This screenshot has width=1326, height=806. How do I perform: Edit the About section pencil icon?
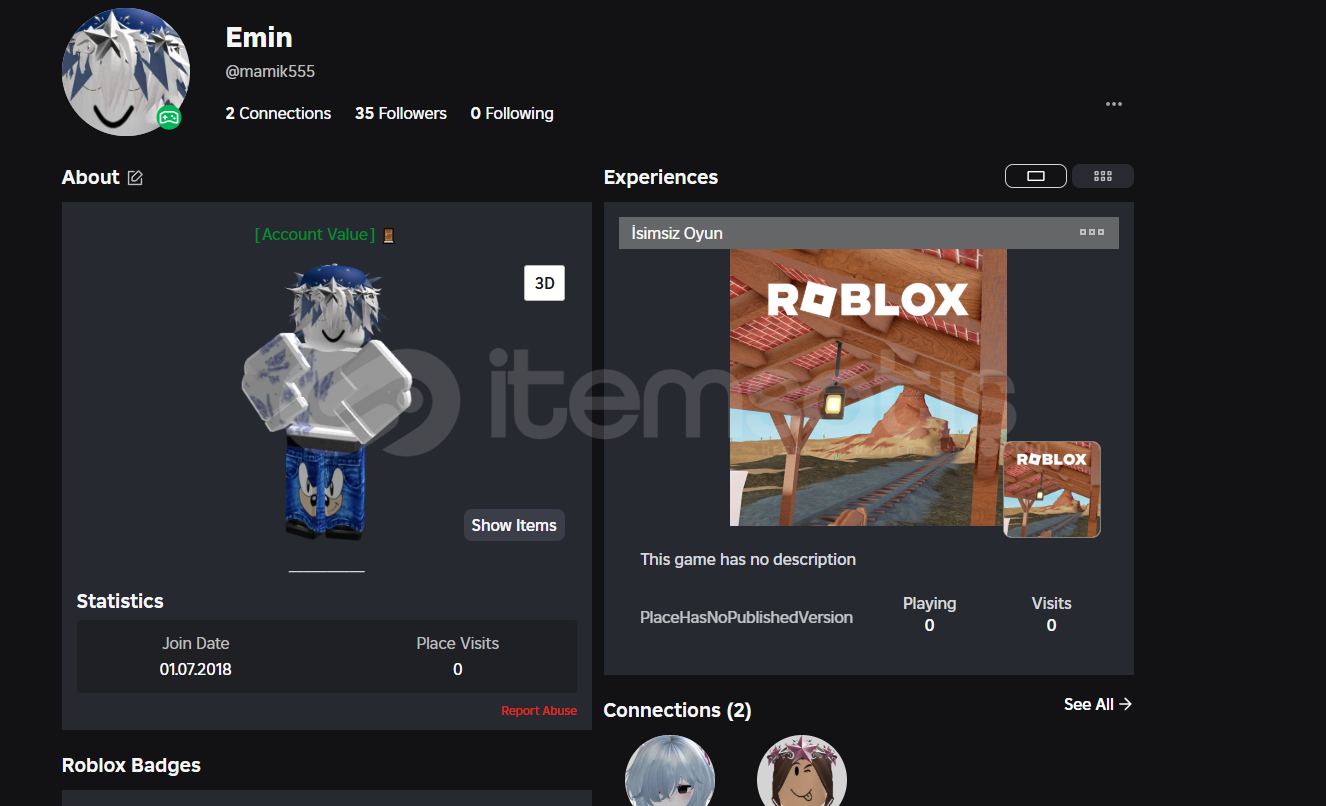[x=135, y=178]
